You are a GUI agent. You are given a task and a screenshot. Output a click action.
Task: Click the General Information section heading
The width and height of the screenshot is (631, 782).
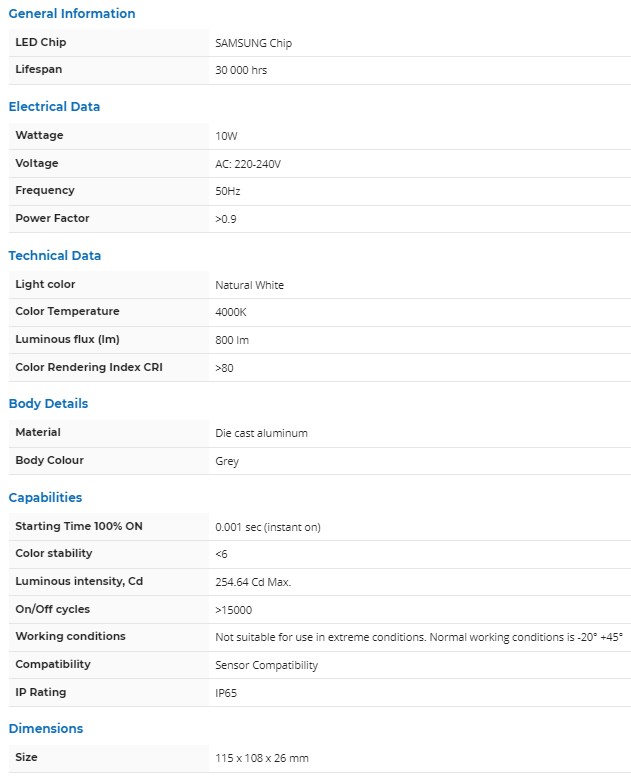click(72, 14)
